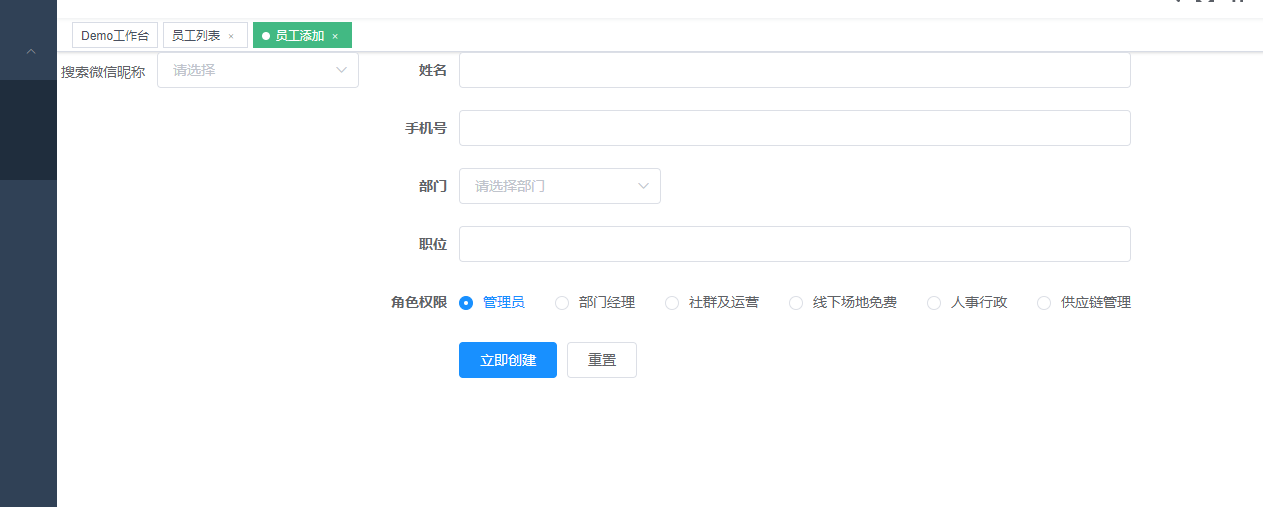
Task: Click the 立即创建 button
Action: (x=508, y=360)
